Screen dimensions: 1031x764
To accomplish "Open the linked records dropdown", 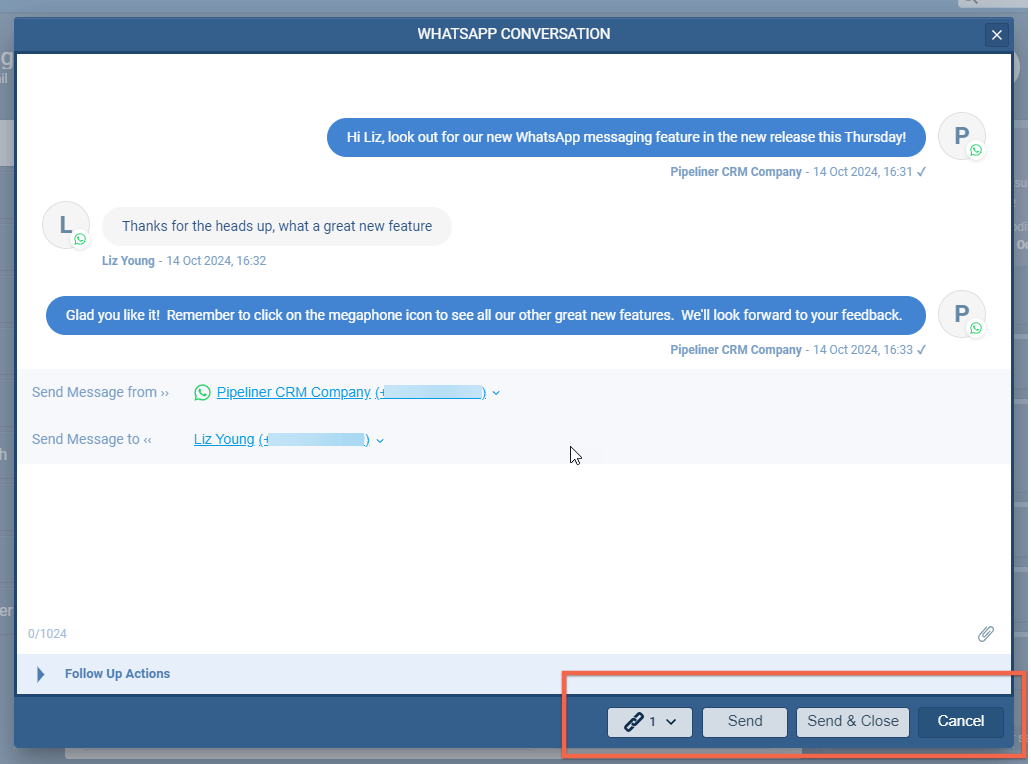I will coord(650,722).
